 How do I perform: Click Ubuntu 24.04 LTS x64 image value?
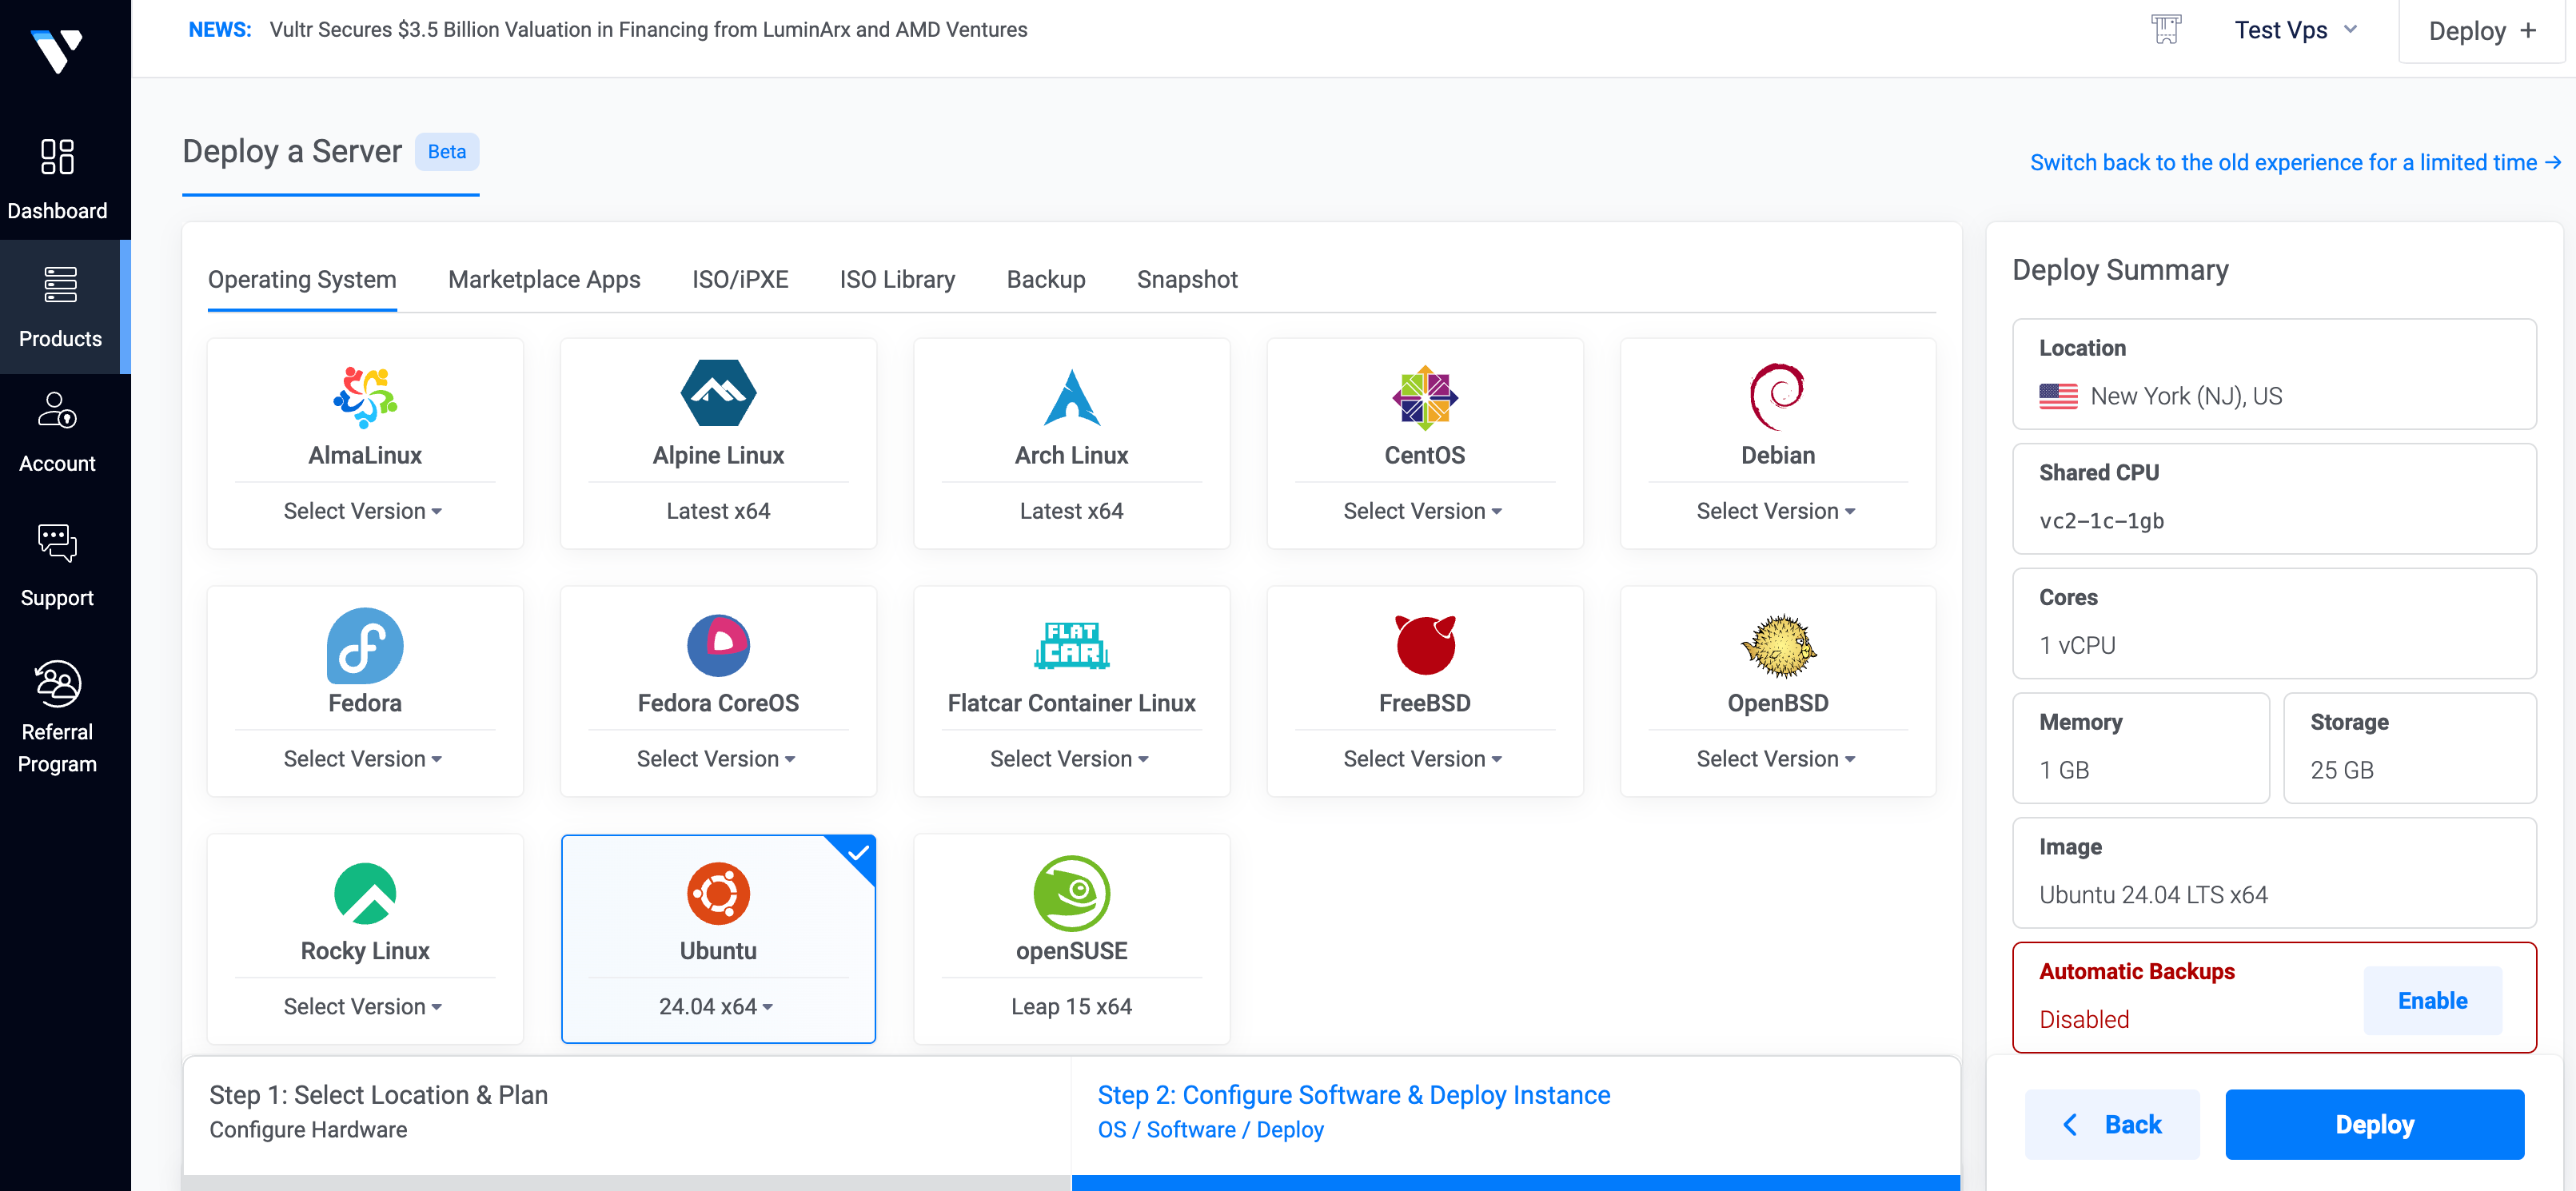[x=2153, y=895]
